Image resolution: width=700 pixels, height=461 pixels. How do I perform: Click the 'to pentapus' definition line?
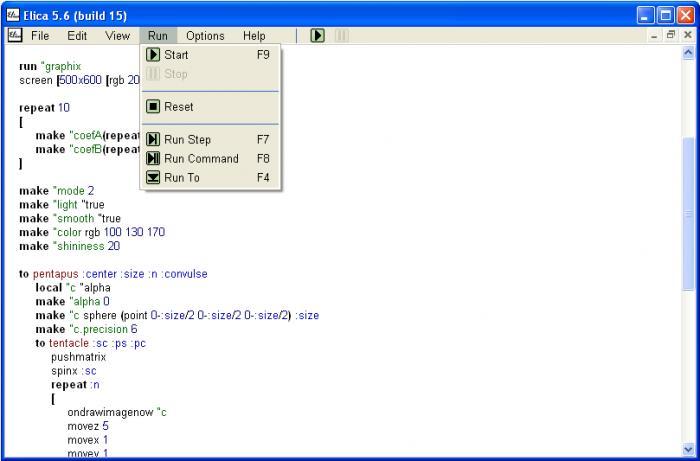(113, 274)
